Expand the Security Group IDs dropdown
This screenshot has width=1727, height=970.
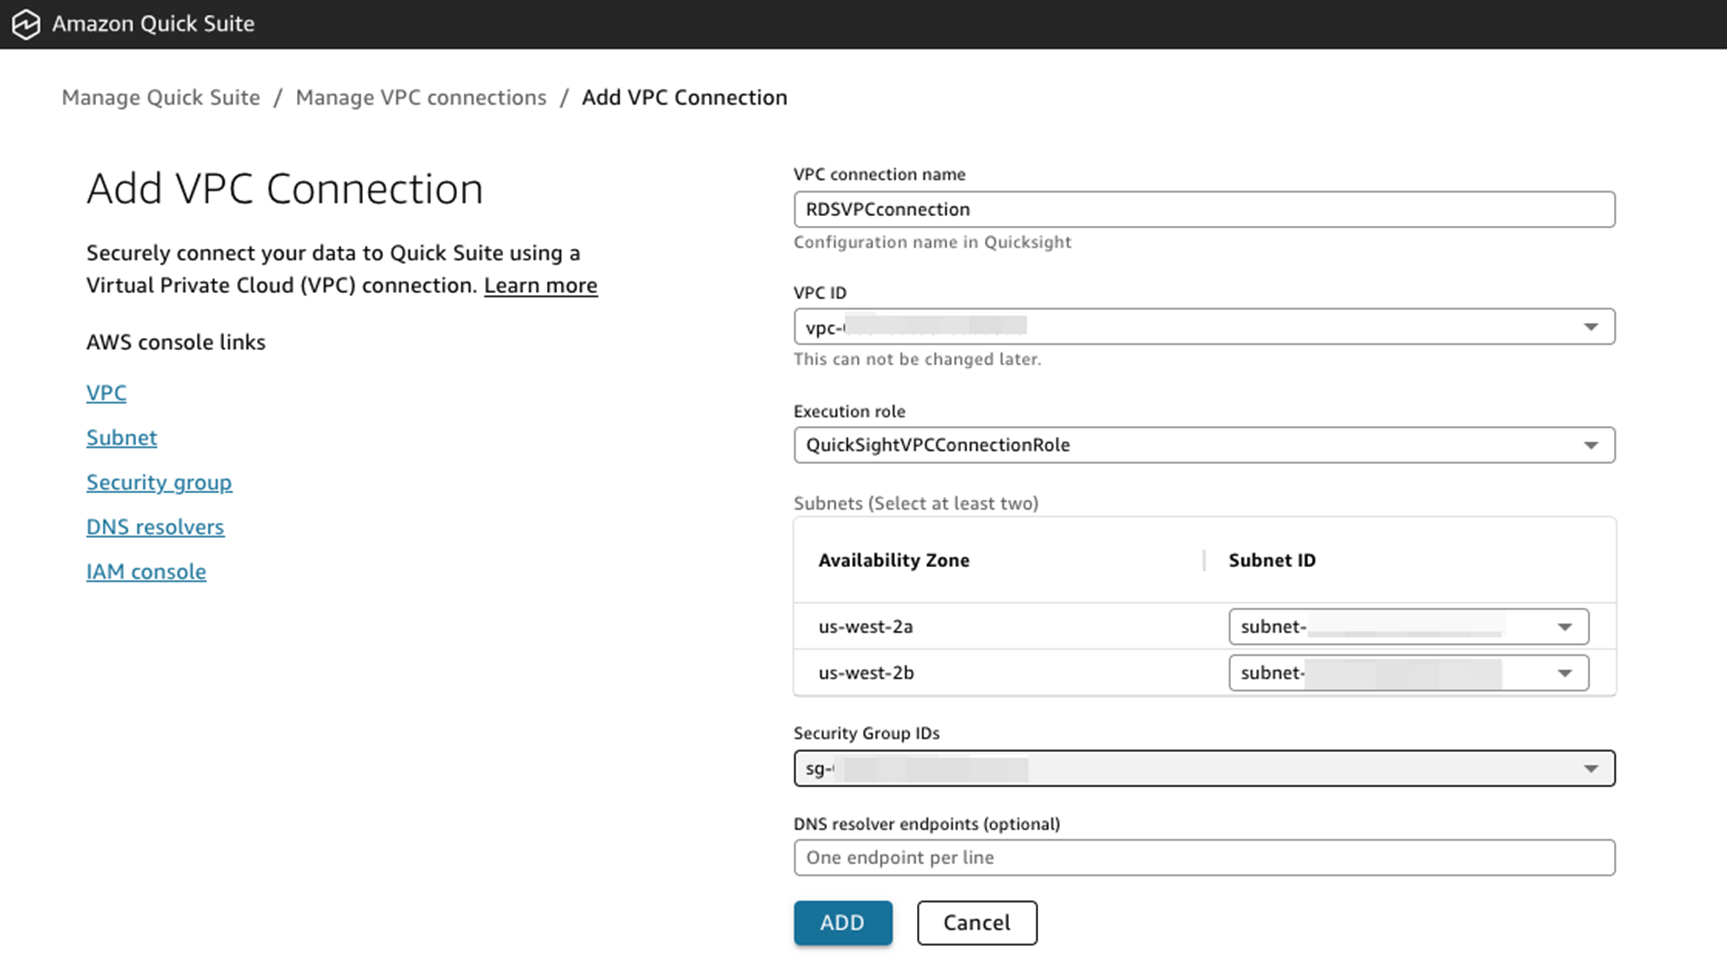1203,769
